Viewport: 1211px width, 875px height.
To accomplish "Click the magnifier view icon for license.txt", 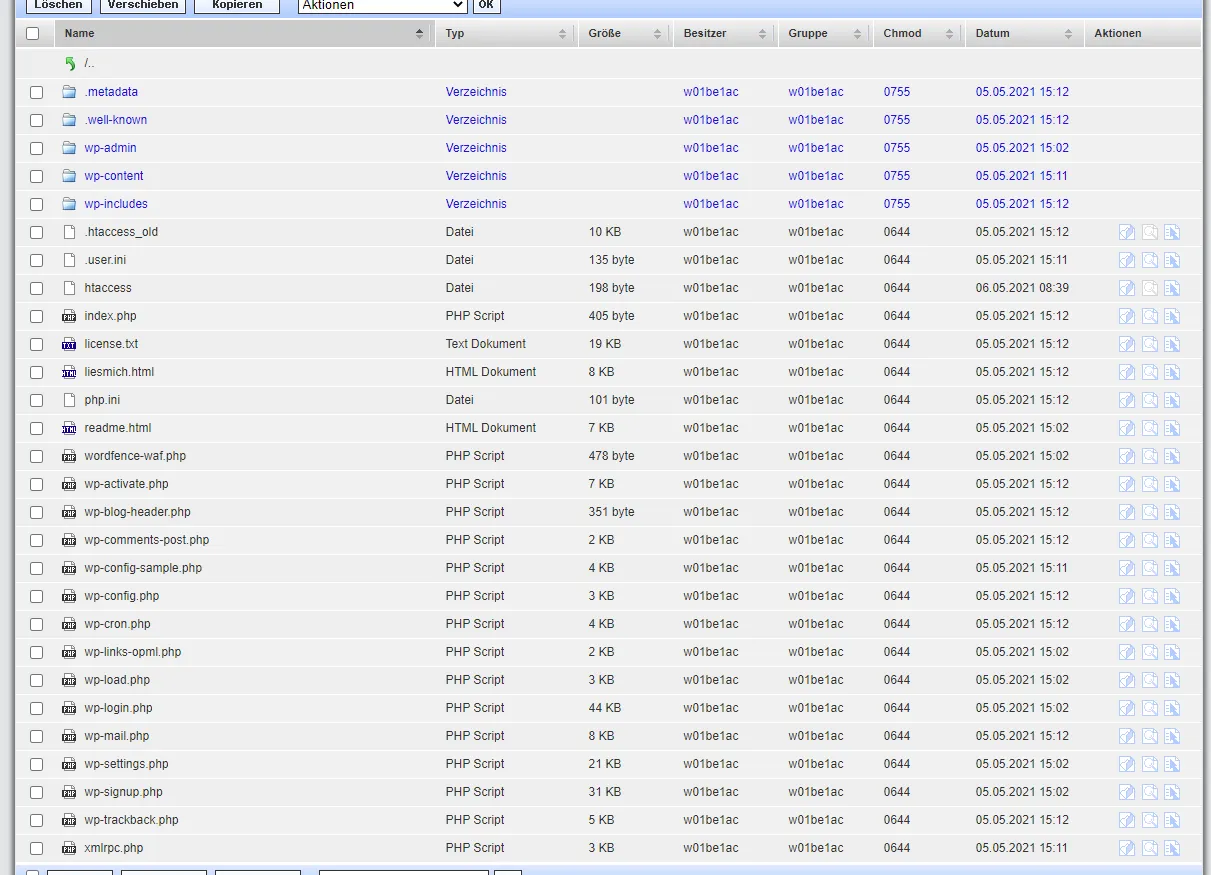I will (x=1150, y=344).
